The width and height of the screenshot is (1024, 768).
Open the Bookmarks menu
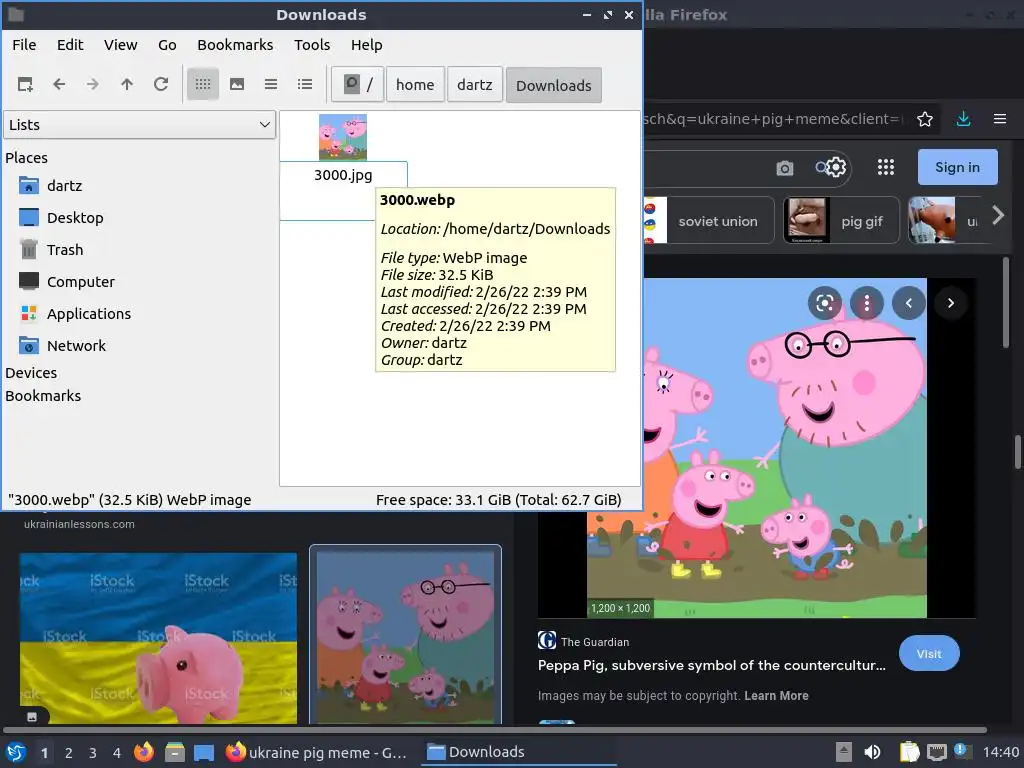pos(235,45)
